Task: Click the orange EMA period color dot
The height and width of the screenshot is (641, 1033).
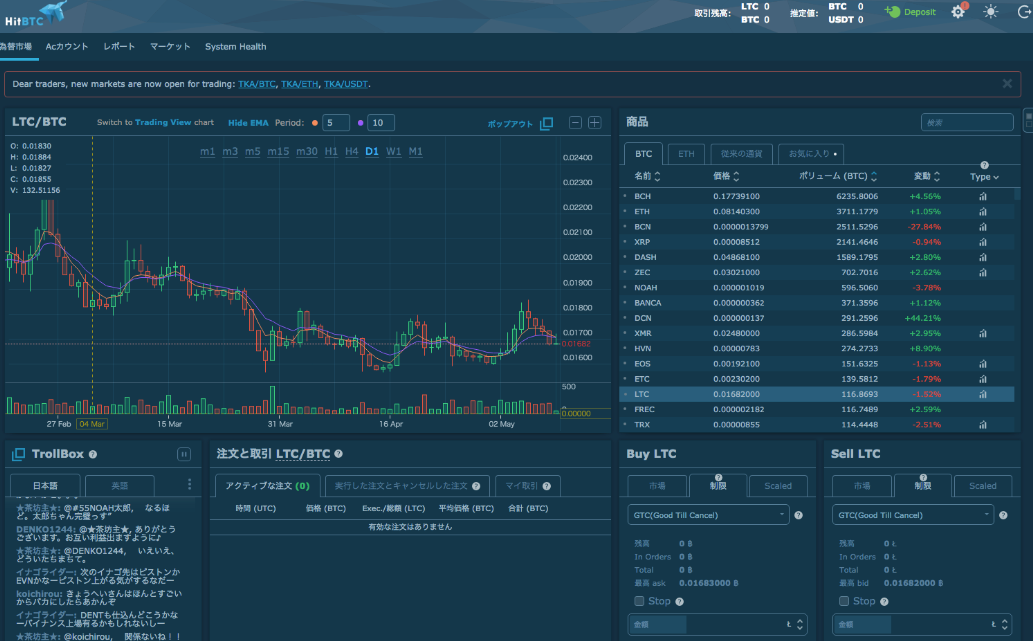Action: click(315, 123)
